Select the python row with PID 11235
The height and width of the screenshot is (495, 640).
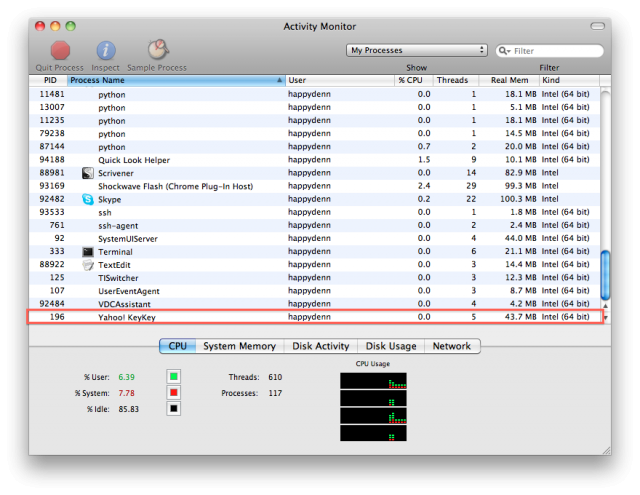point(315,120)
